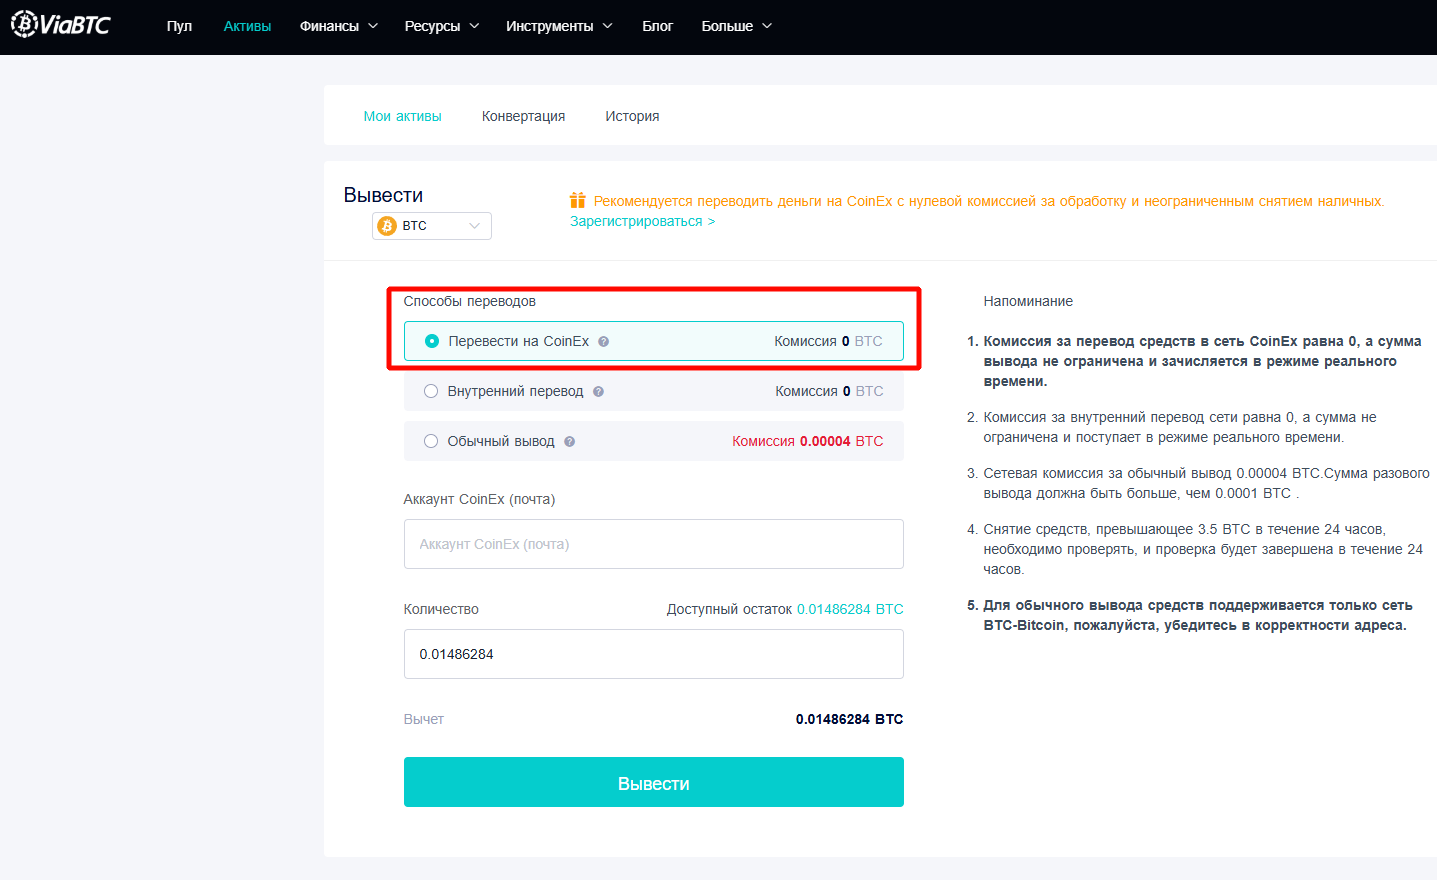Click the ViaBTC logo
This screenshot has width=1437, height=880.
60,24
